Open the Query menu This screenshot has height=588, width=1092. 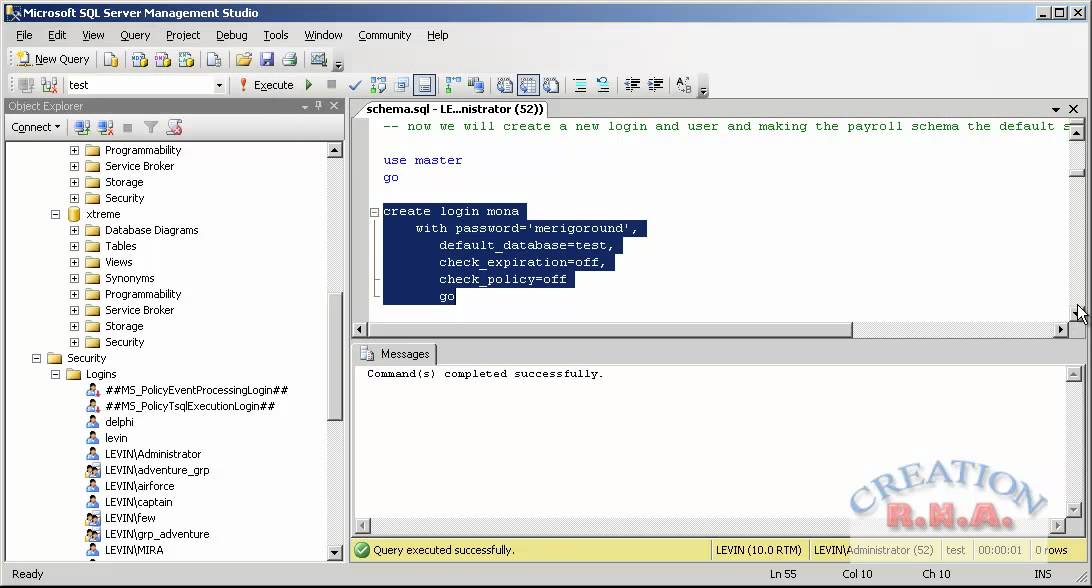[134, 35]
